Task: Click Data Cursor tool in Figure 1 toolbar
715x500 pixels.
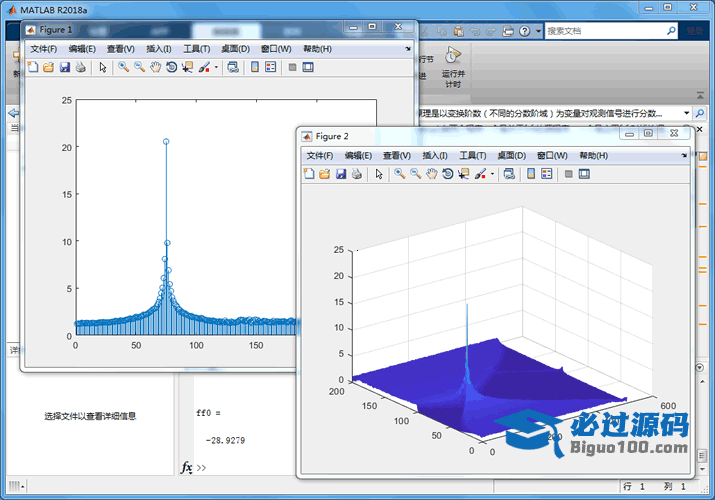Action: coord(187,68)
